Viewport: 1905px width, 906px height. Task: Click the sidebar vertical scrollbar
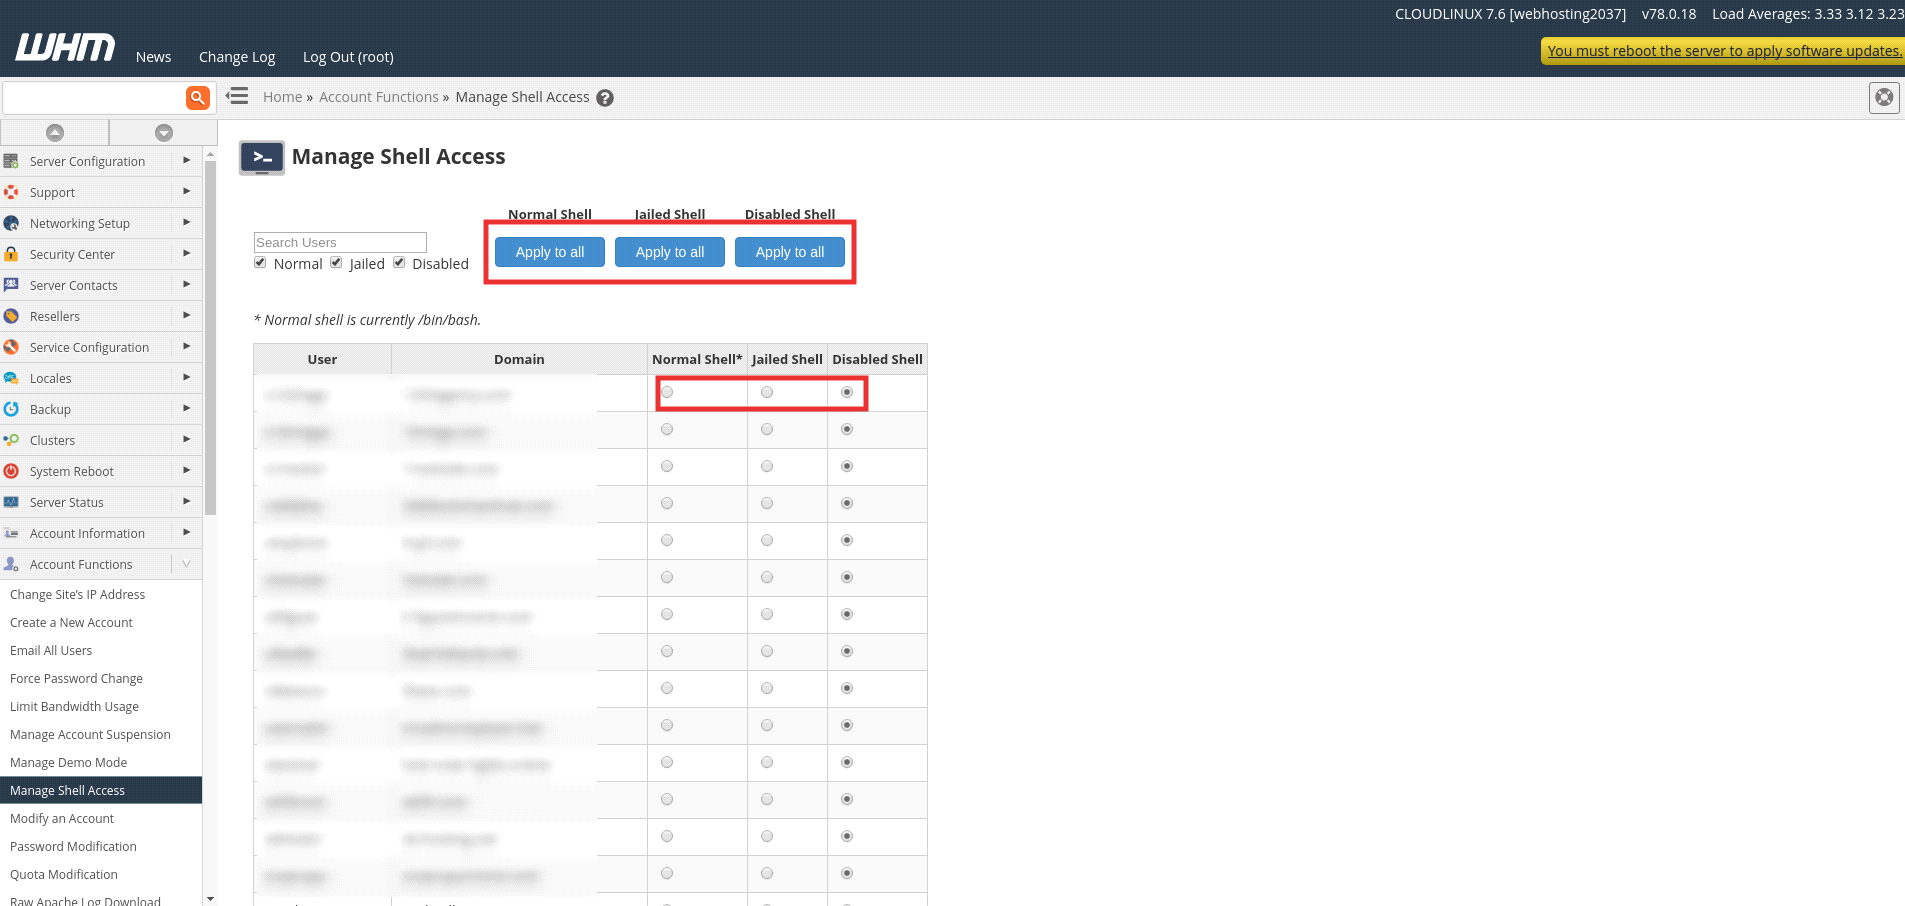tap(210, 338)
